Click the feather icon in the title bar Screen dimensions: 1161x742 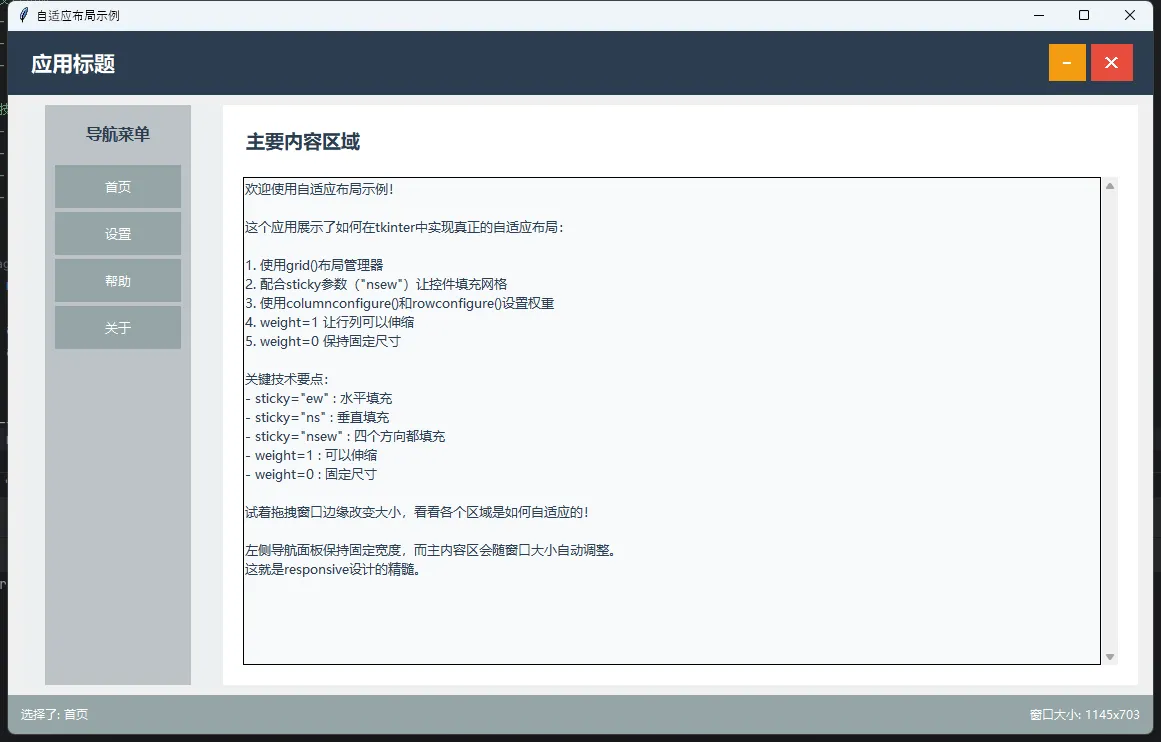tap(24, 16)
